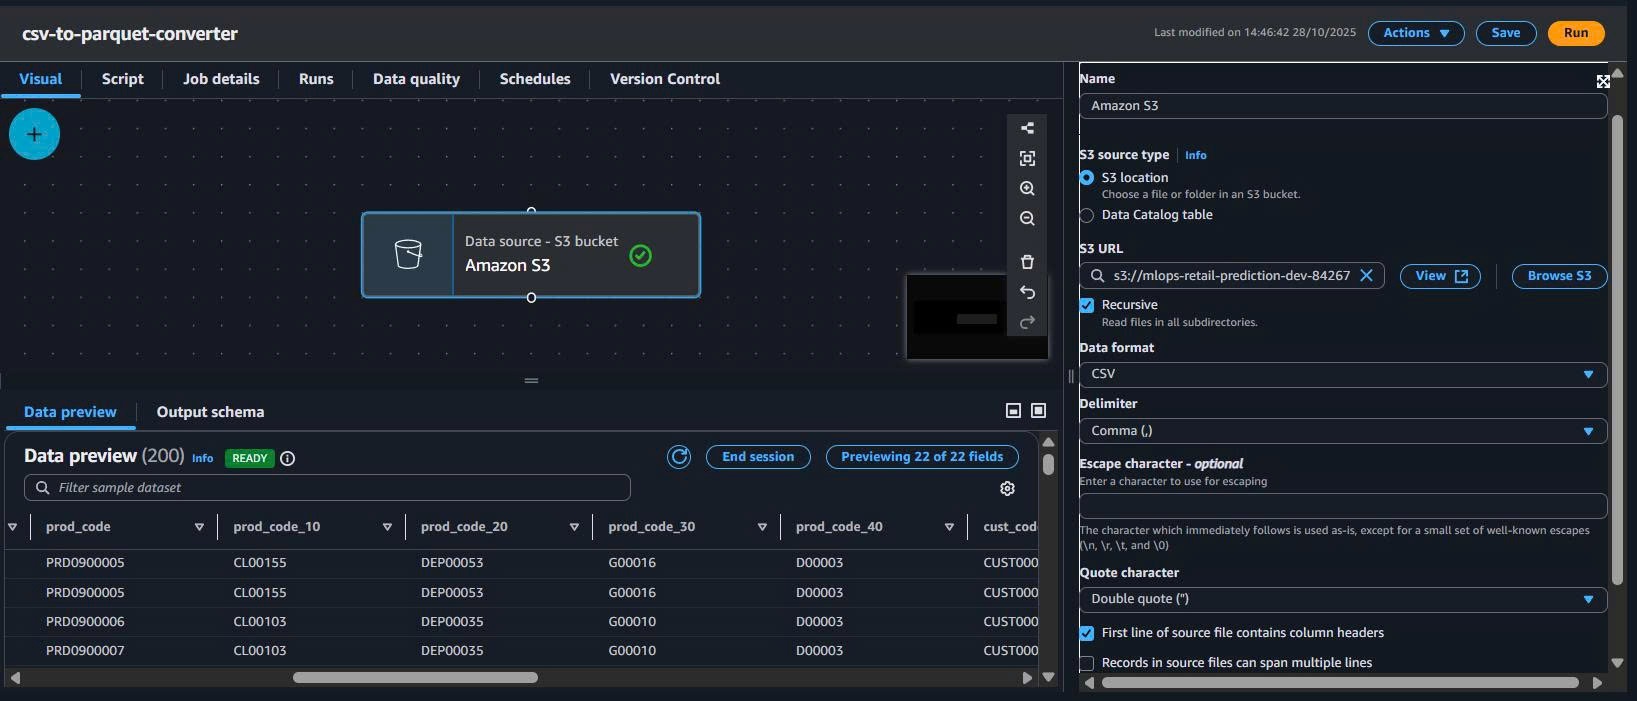Click the fit view canvas icon

(1027, 159)
